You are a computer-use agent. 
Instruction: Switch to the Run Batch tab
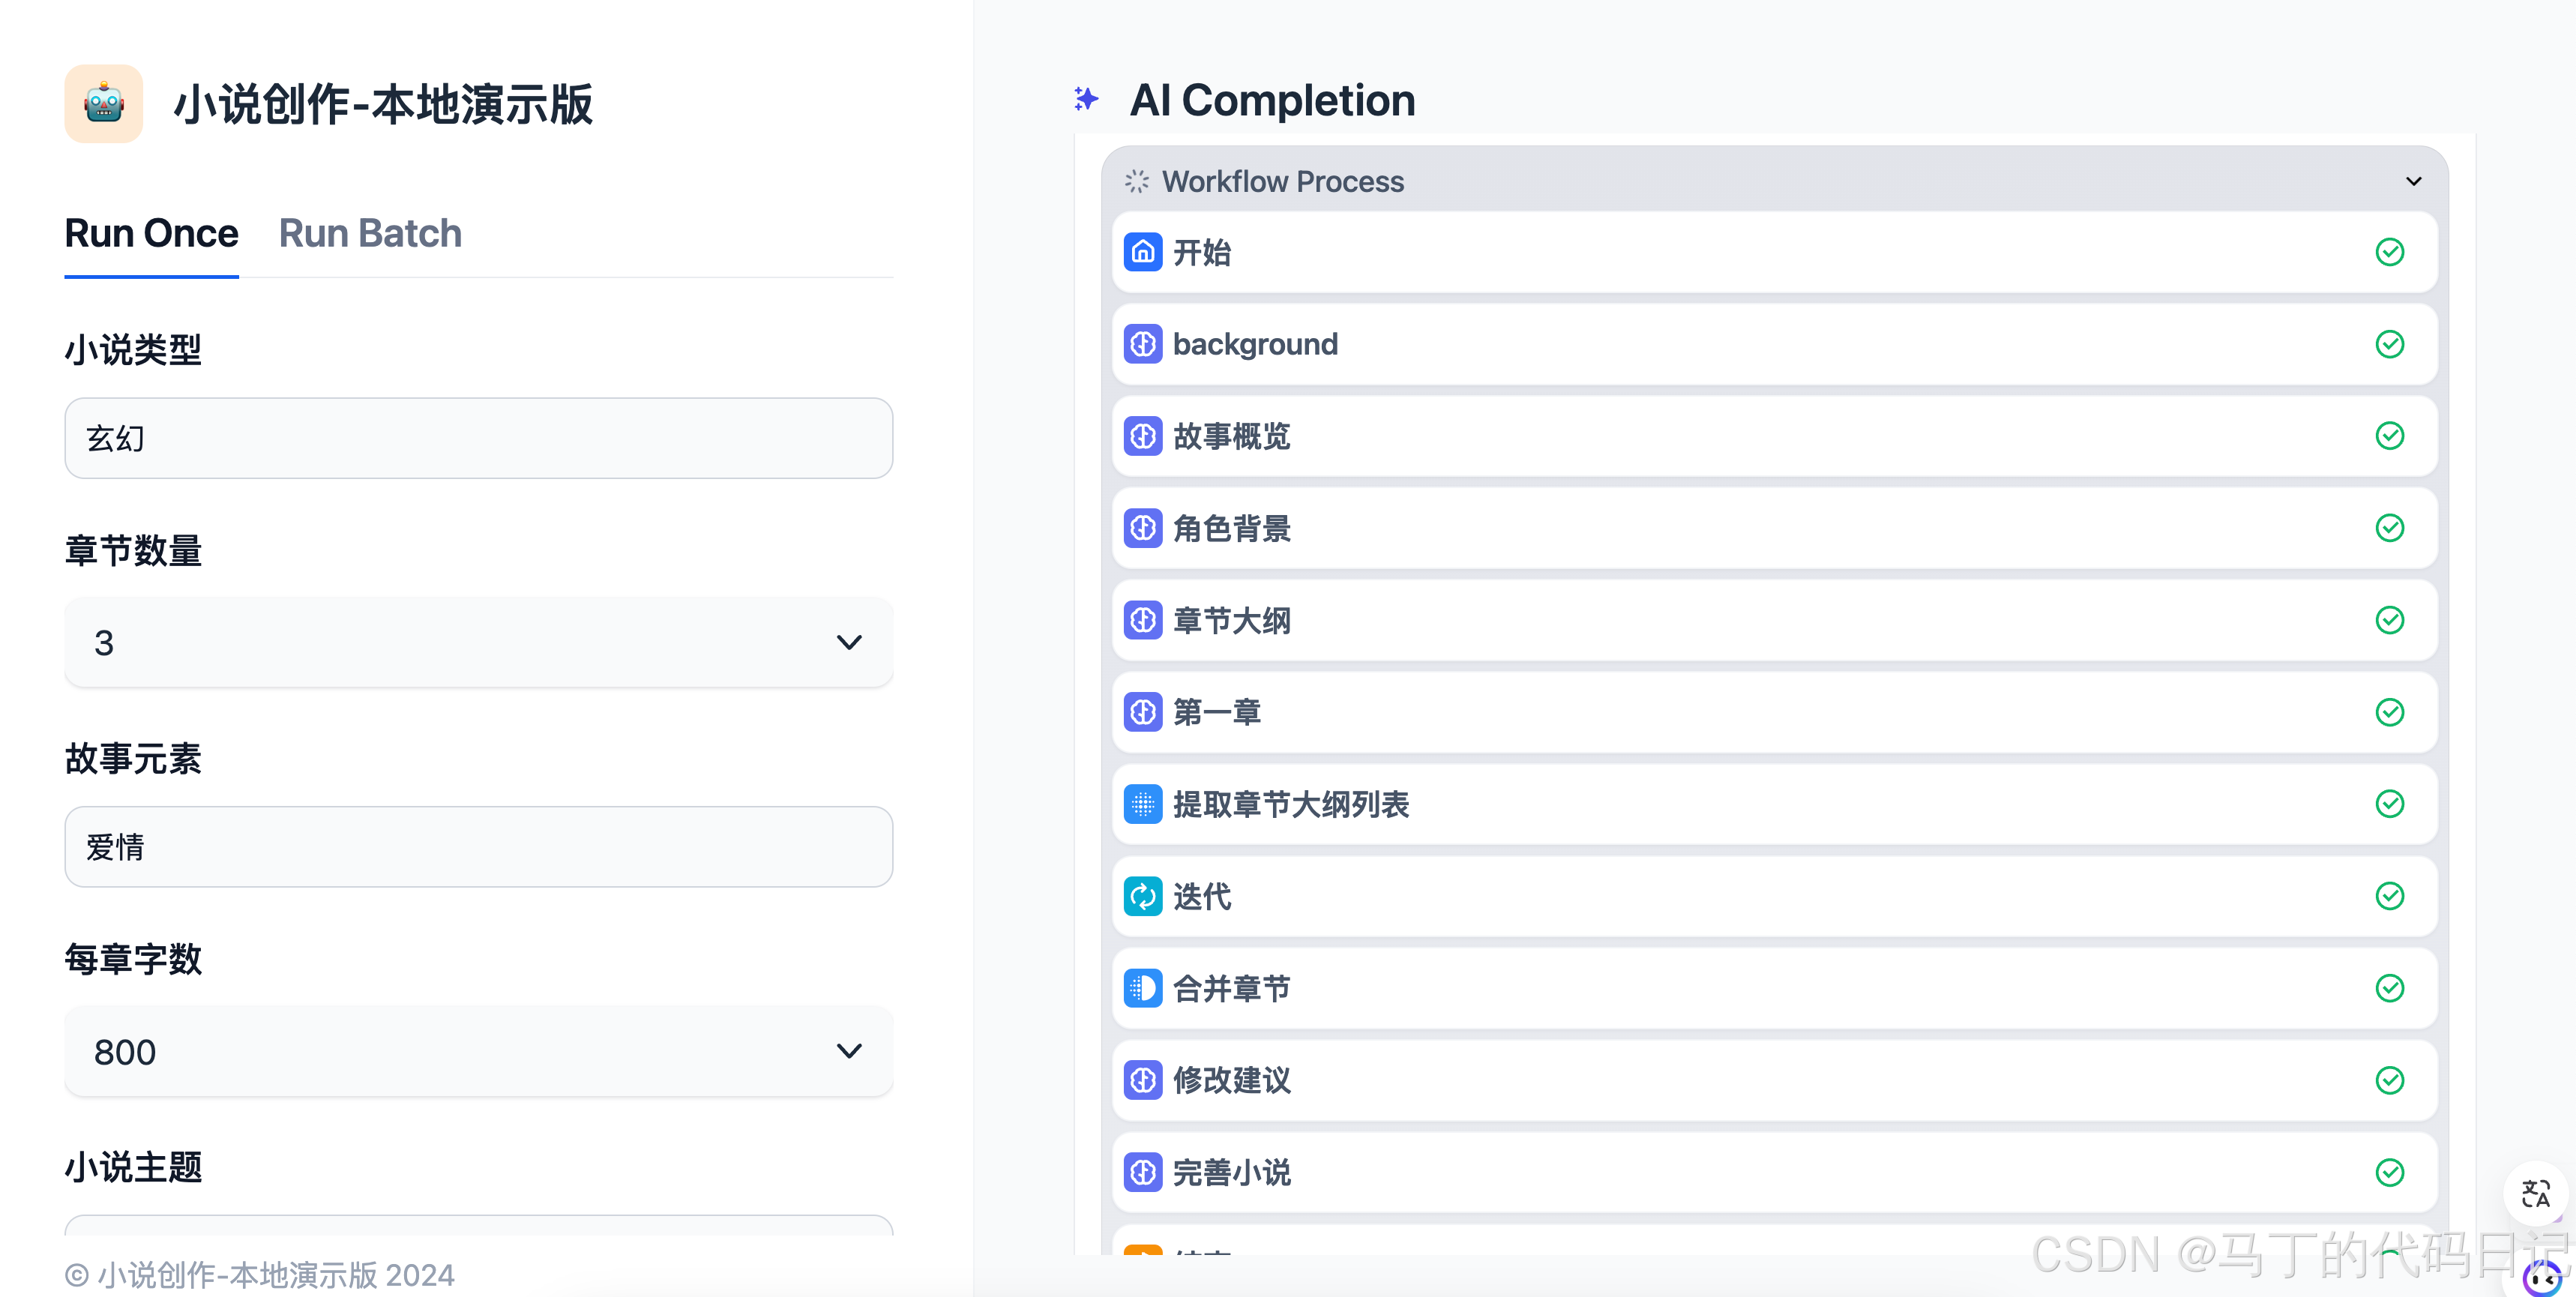tap(370, 233)
